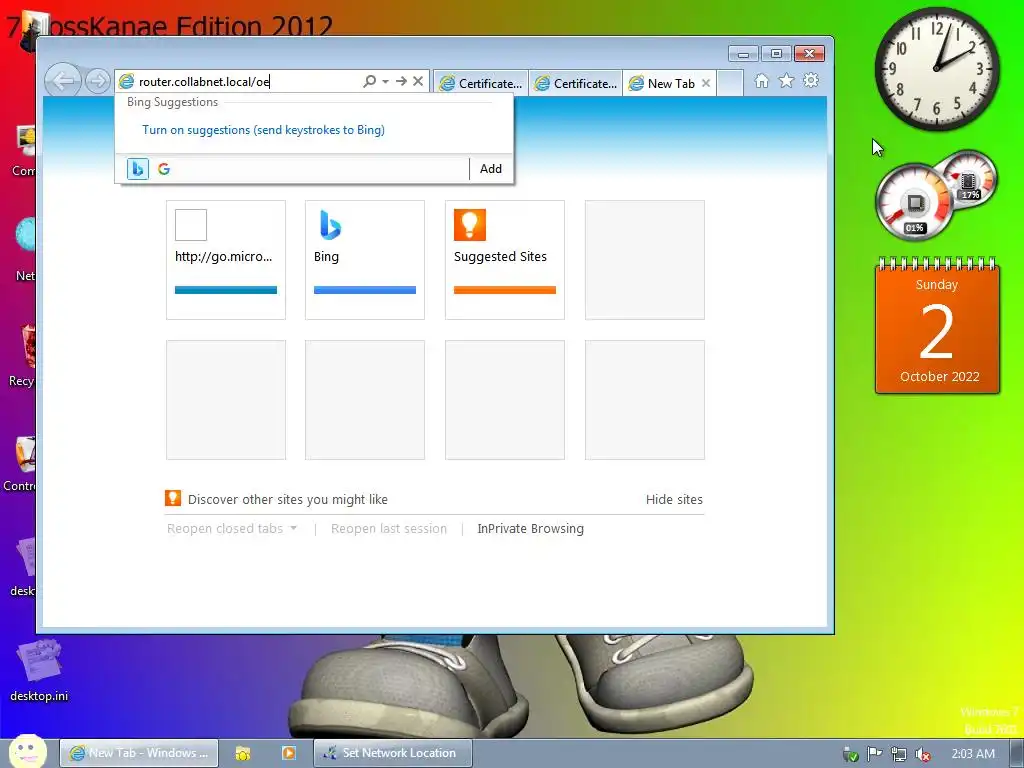Click the Back navigation arrow button

(63, 81)
